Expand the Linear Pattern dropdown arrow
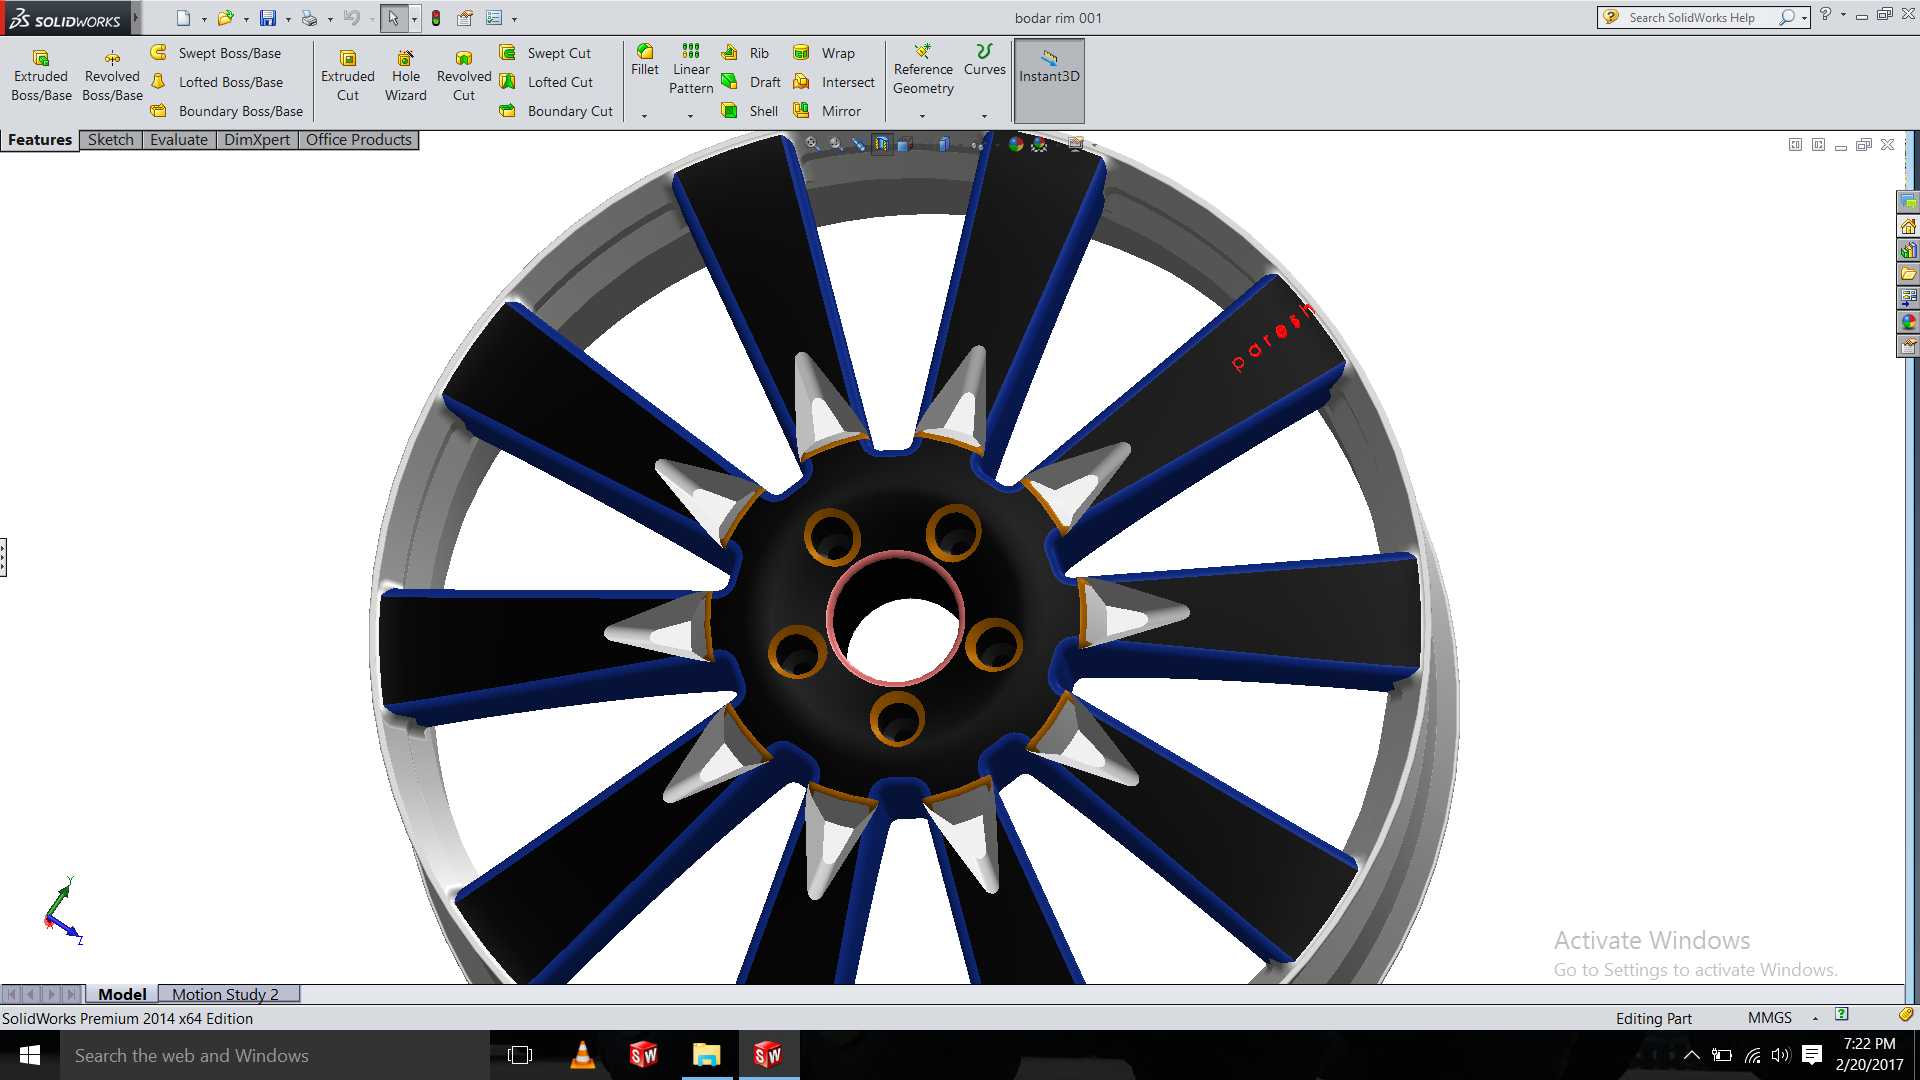 click(x=691, y=116)
